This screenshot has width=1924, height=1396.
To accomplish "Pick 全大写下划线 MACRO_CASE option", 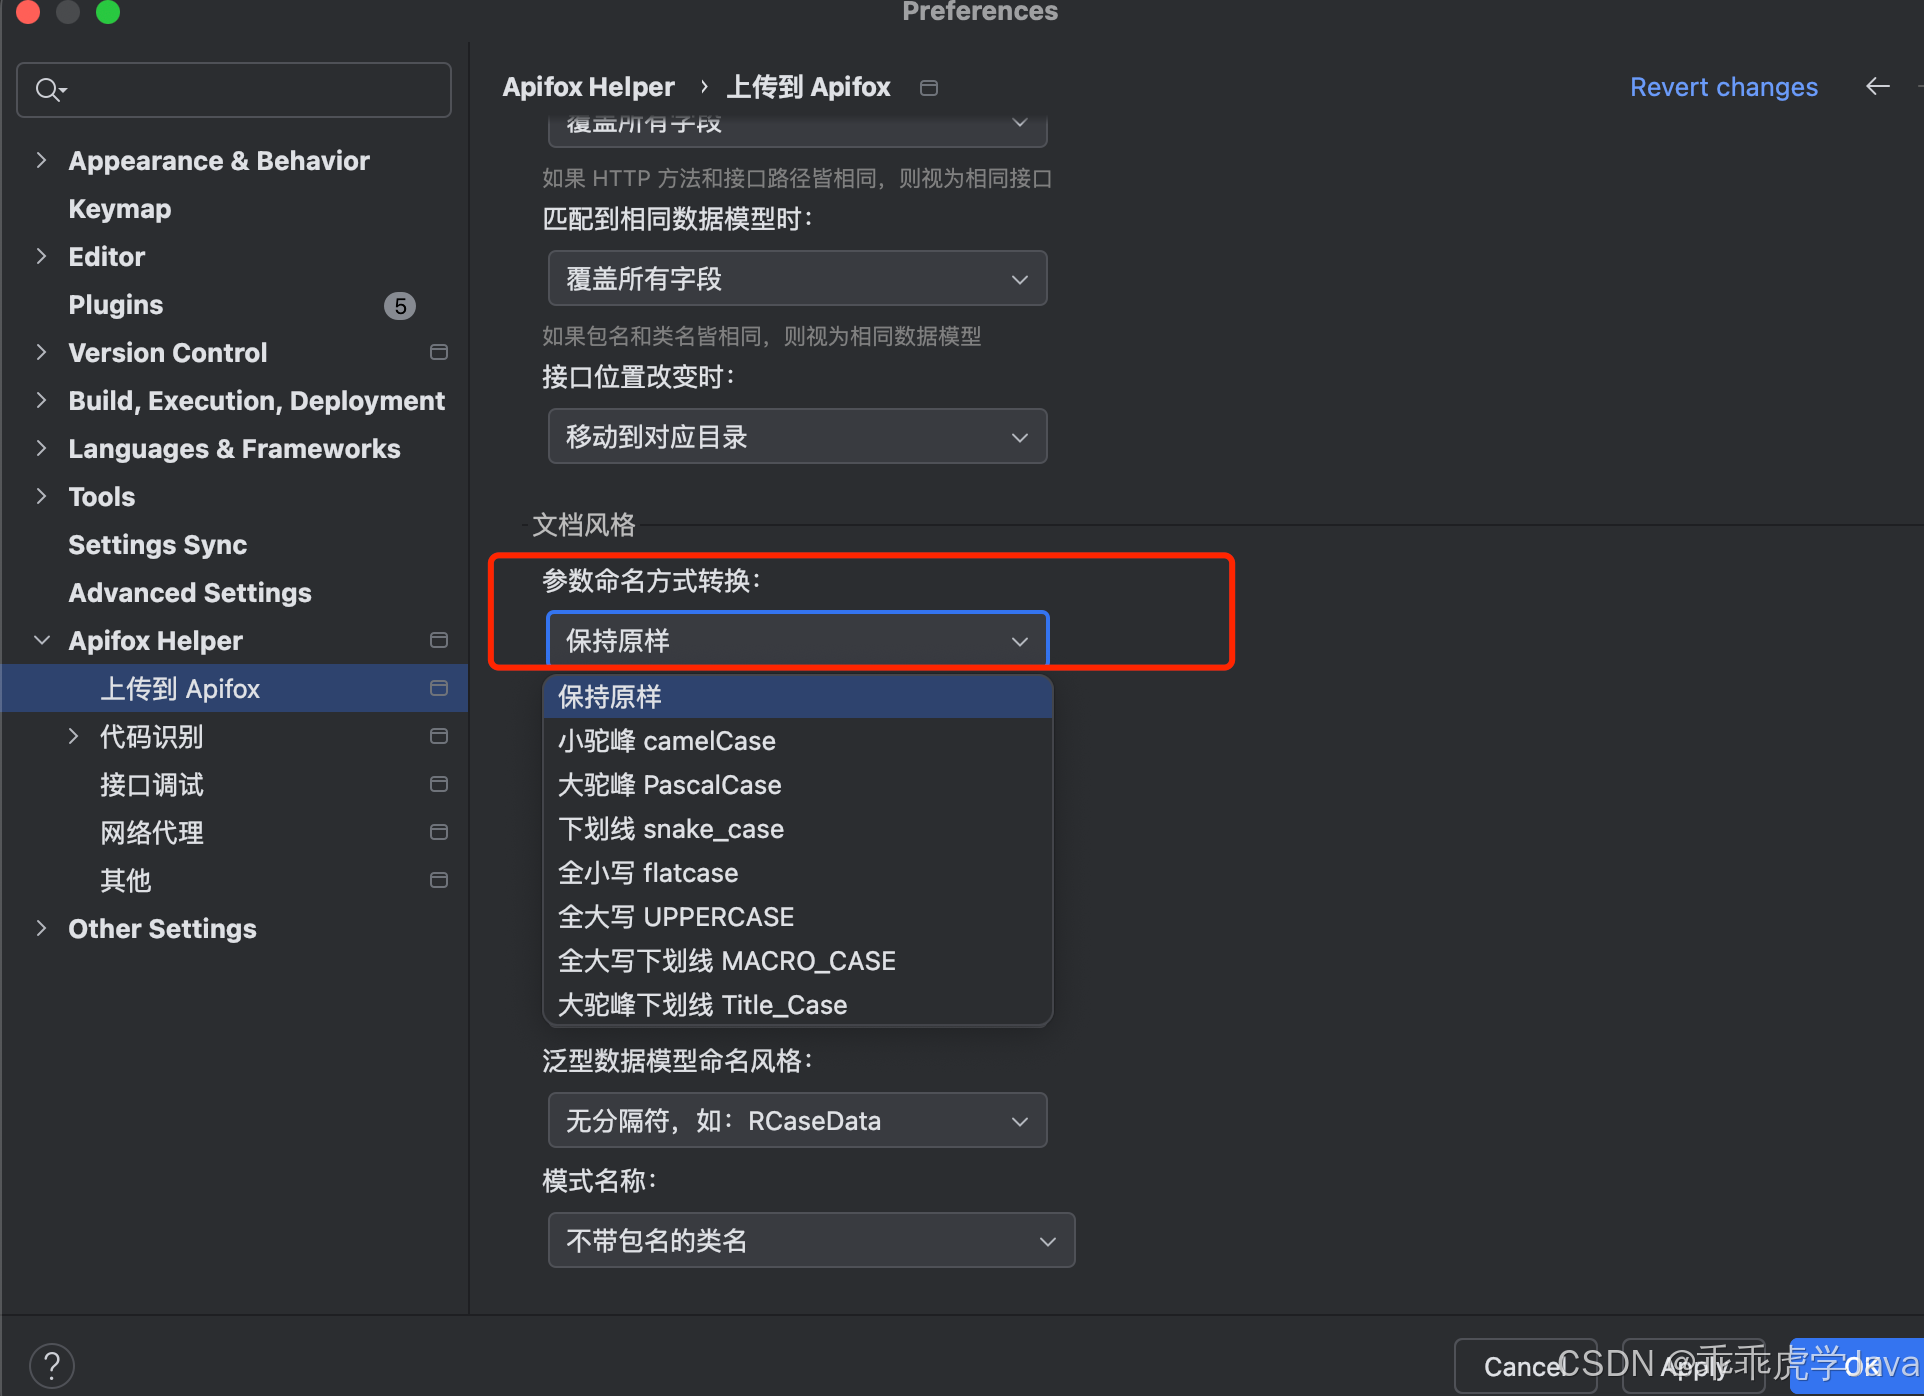I will (x=727, y=961).
